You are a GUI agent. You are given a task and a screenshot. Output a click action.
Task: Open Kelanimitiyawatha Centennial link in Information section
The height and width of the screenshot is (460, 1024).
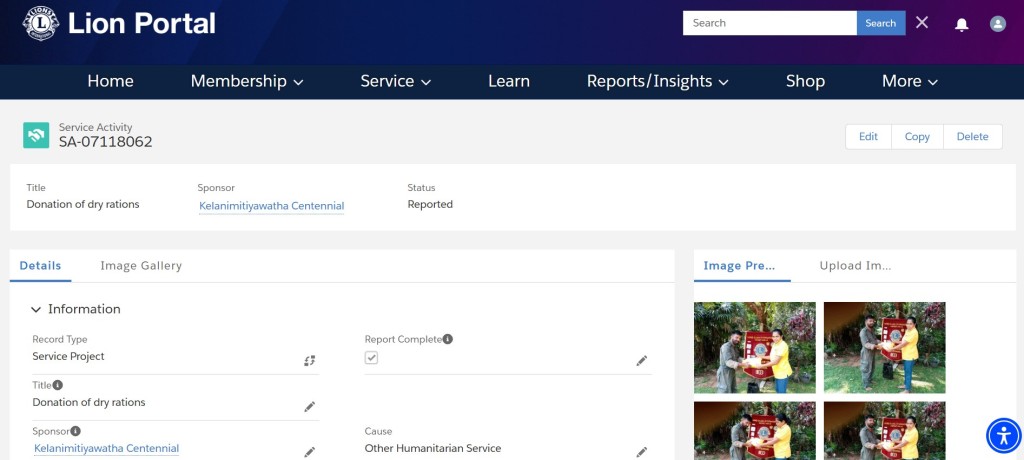(106, 448)
